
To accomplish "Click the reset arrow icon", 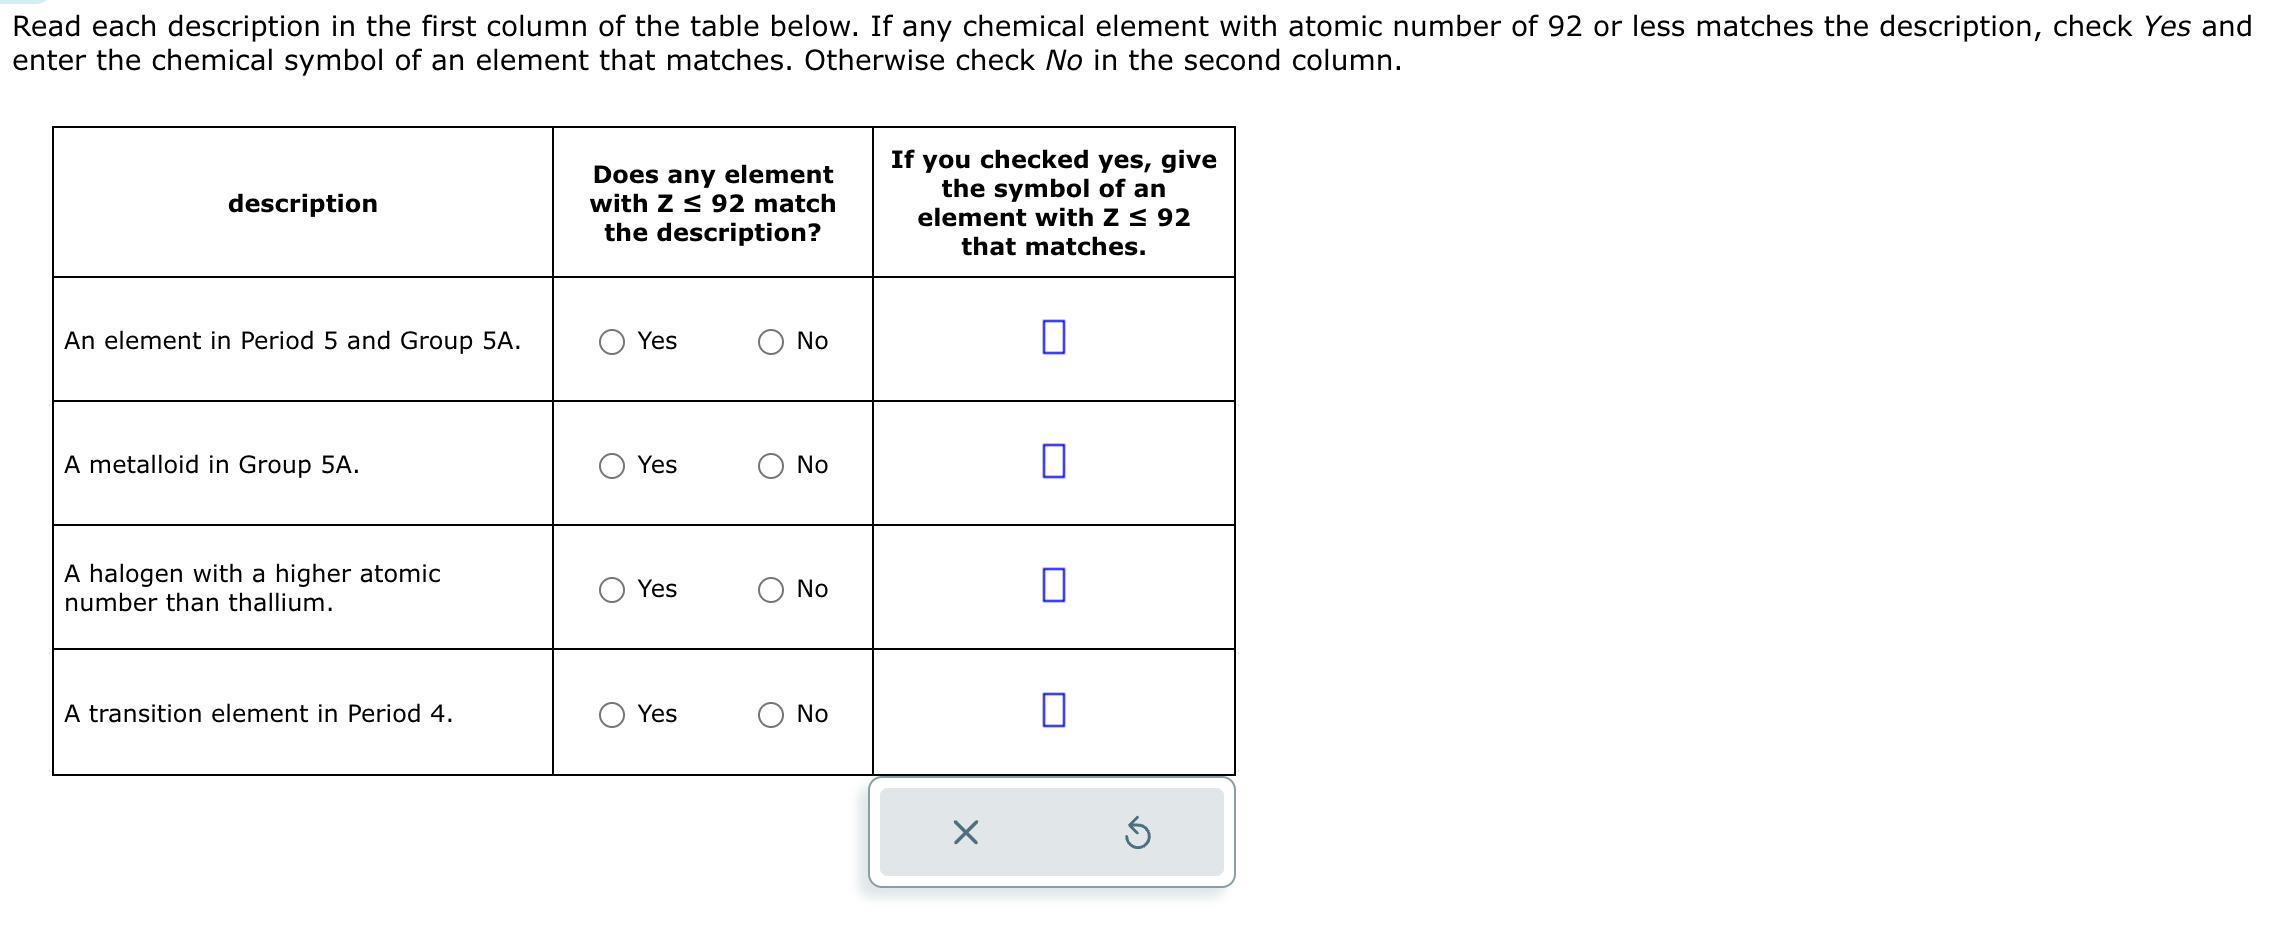I will [x=1137, y=833].
